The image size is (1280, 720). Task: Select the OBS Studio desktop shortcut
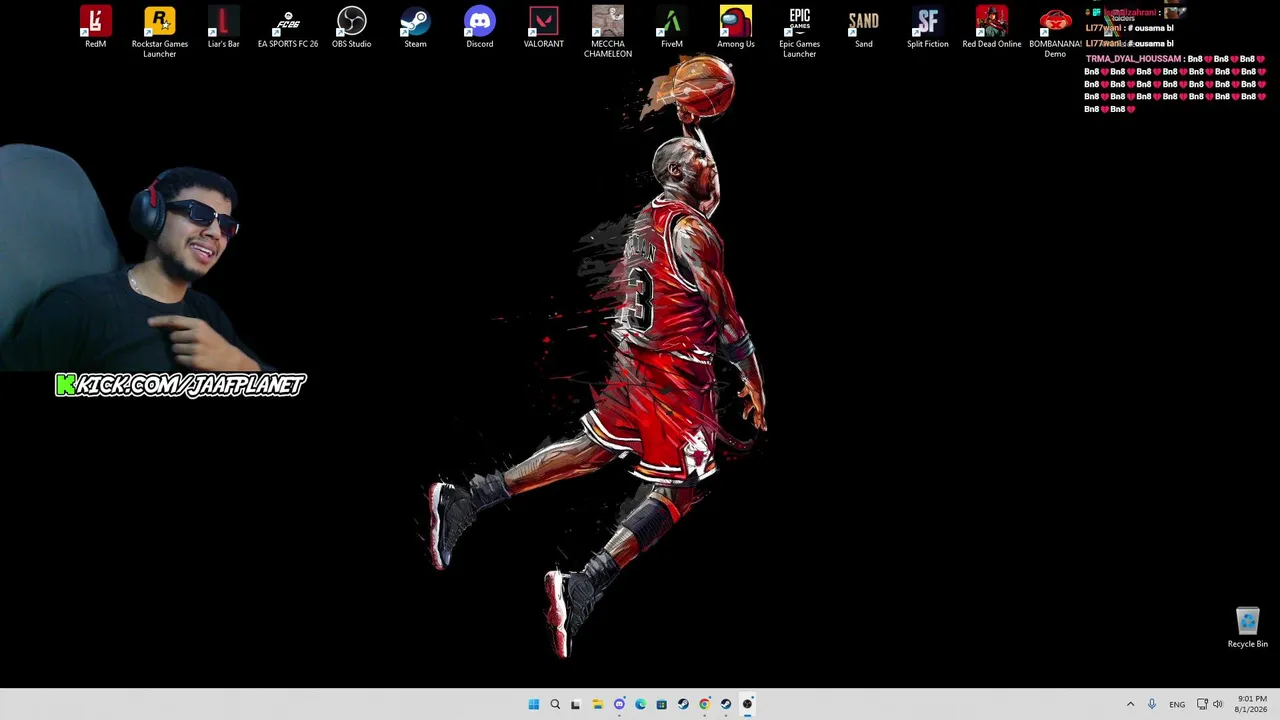click(x=352, y=28)
